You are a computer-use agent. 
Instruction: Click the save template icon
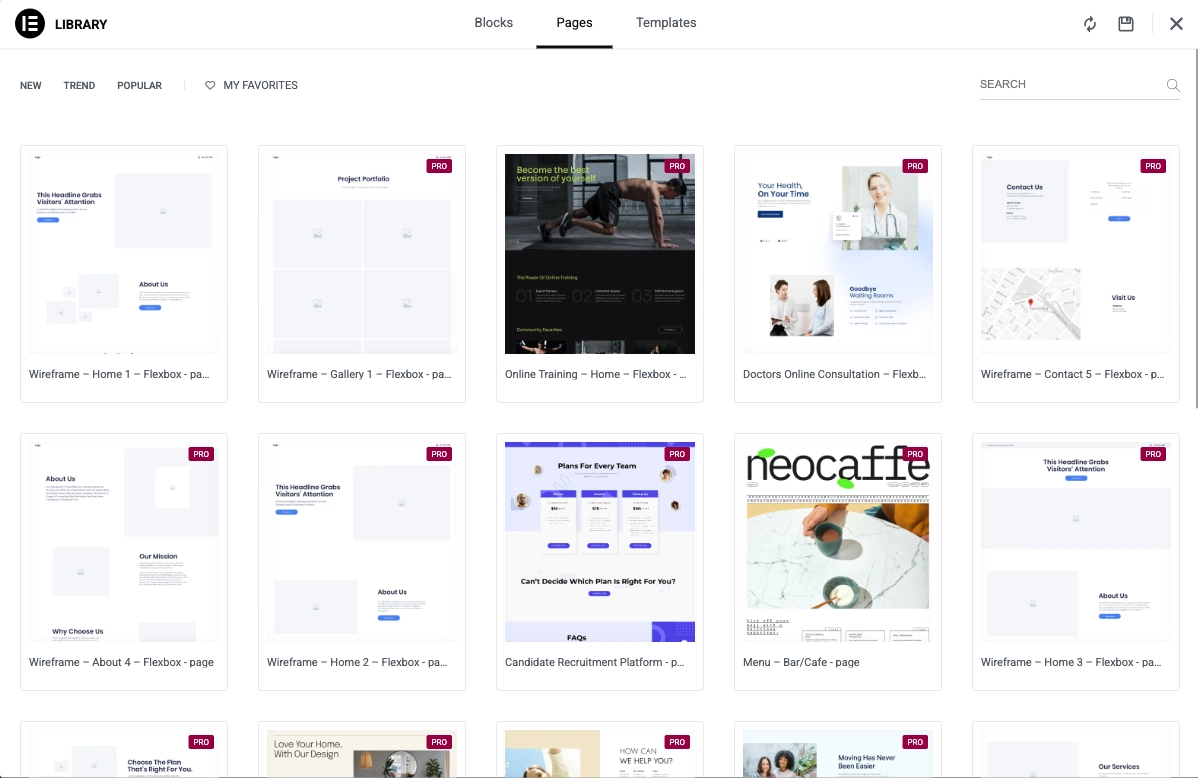1126,24
